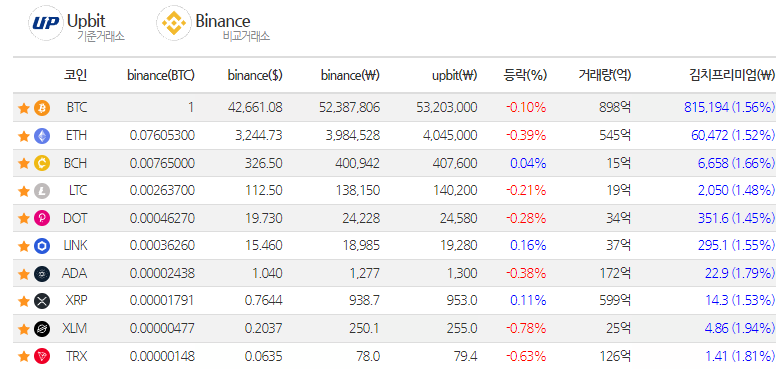This screenshot has height=379, width=783.
Task: Click the Litecoin coin icon
Action: (42, 191)
